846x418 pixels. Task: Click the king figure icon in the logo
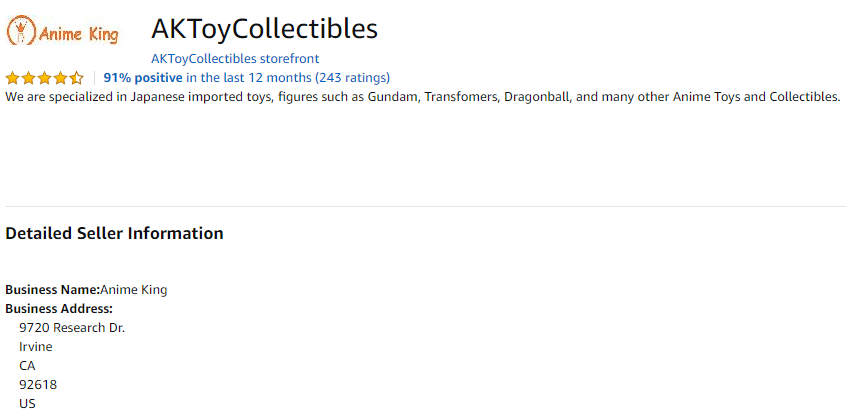pos(21,30)
